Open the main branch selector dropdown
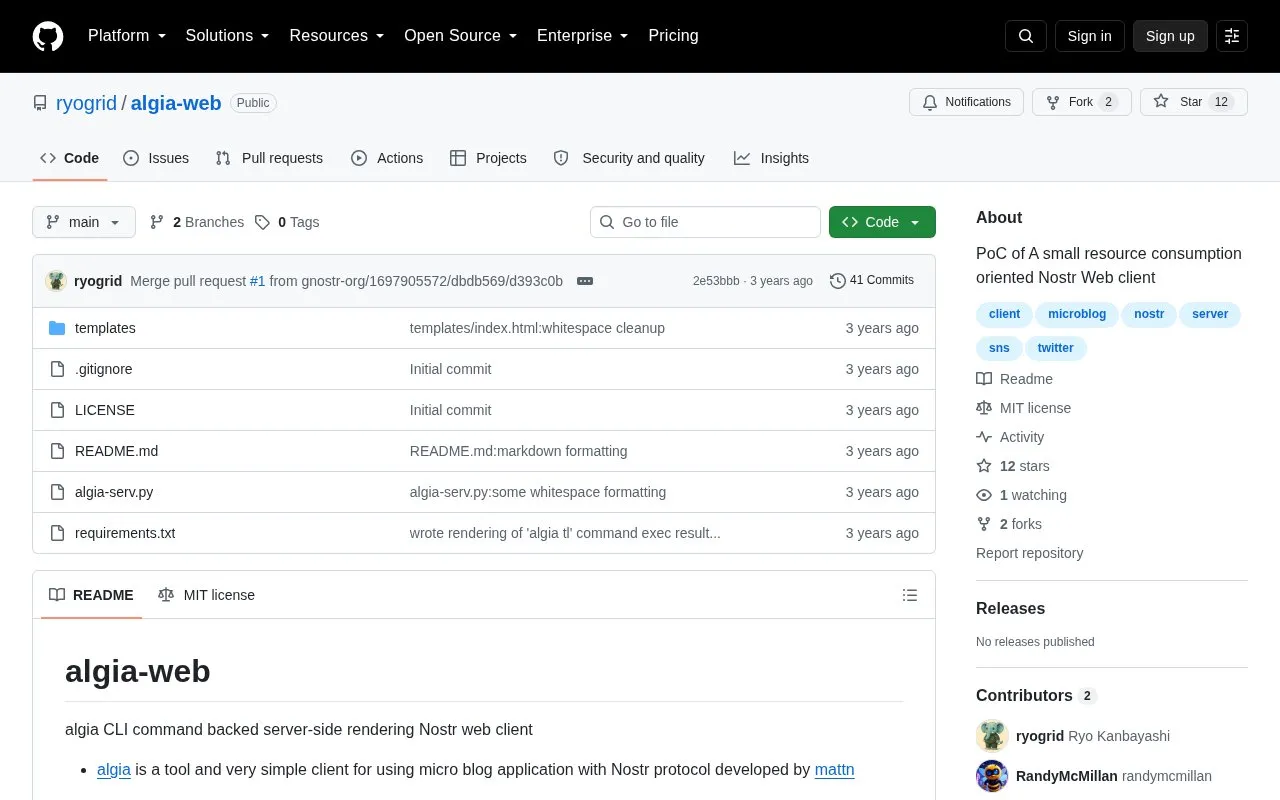The width and height of the screenshot is (1280, 800). tap(84, 222)
